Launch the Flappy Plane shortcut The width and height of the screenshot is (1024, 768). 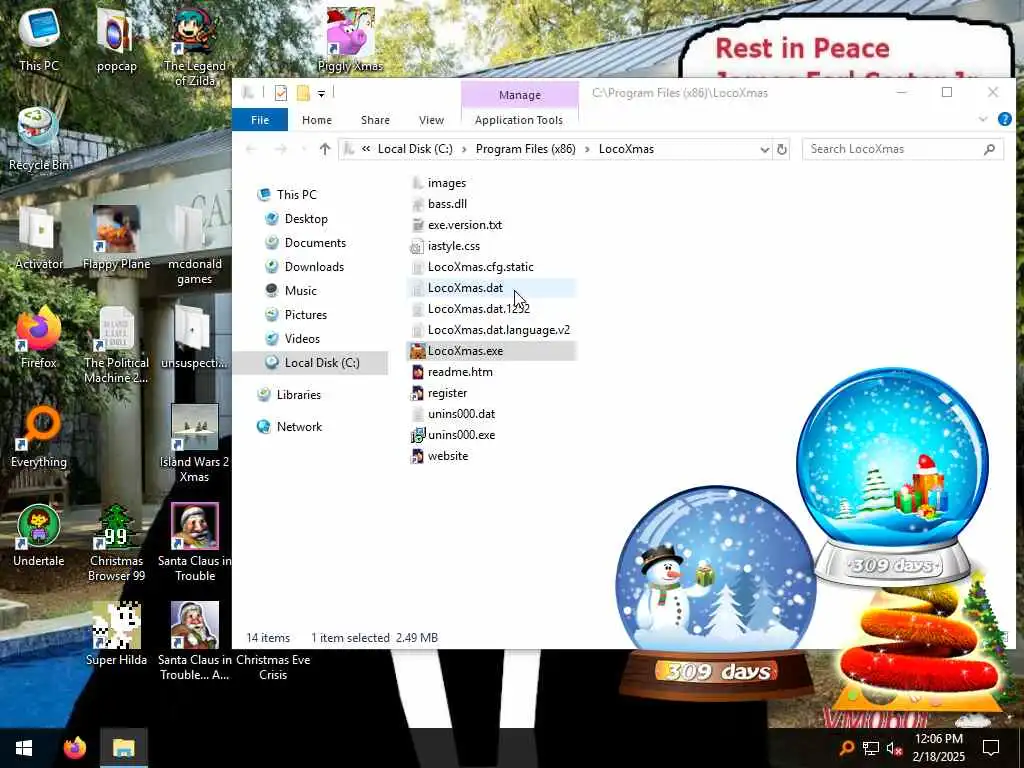coord(116,238)
